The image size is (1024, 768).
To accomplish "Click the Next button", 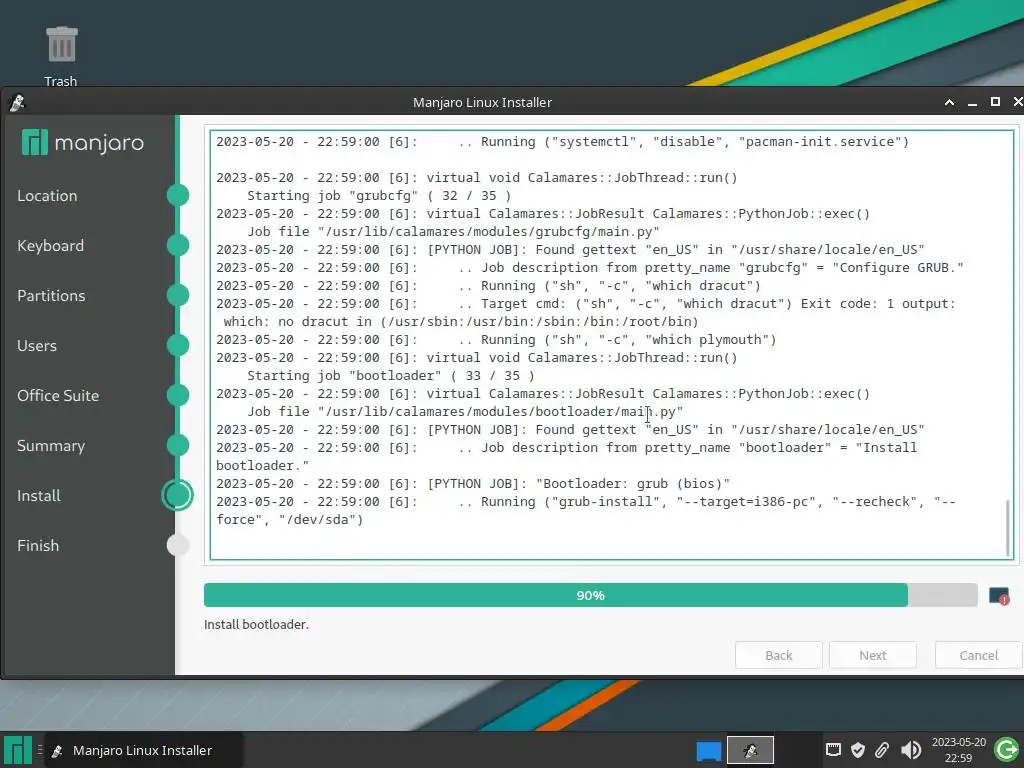I will [x=872, y=655].
